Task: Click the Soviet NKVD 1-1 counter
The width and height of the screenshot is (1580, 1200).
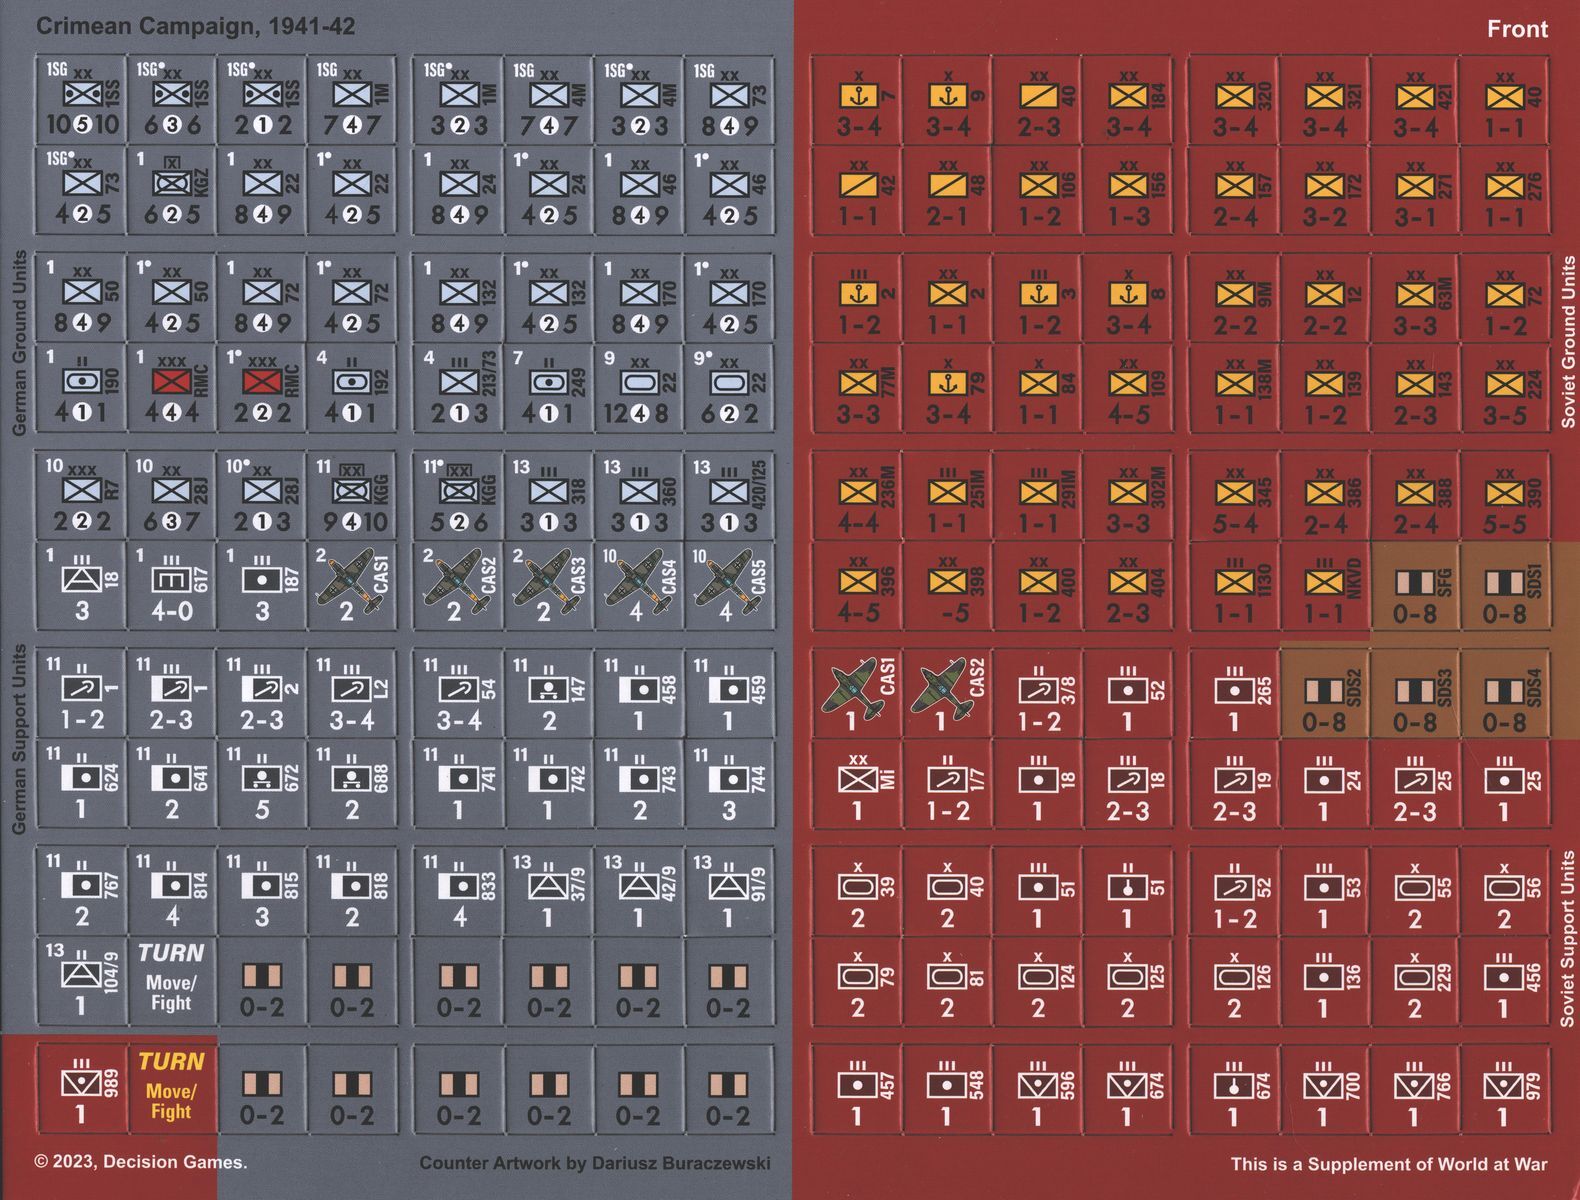Action: coord(1324,586)
